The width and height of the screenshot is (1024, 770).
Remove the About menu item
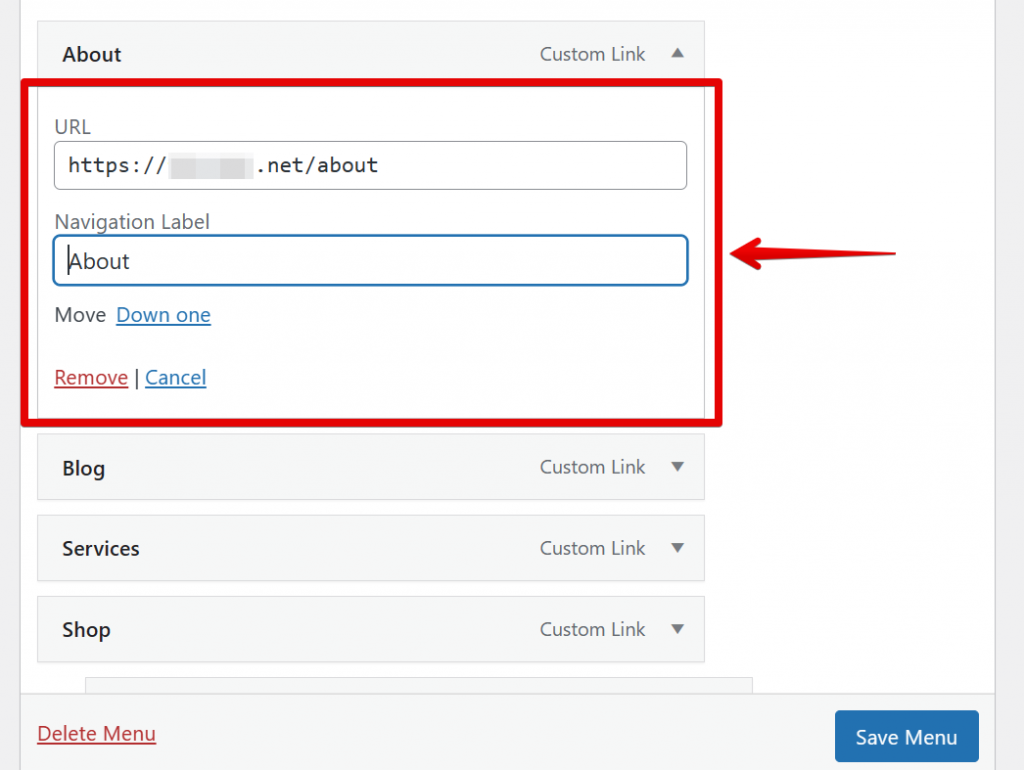pos(91,377)
